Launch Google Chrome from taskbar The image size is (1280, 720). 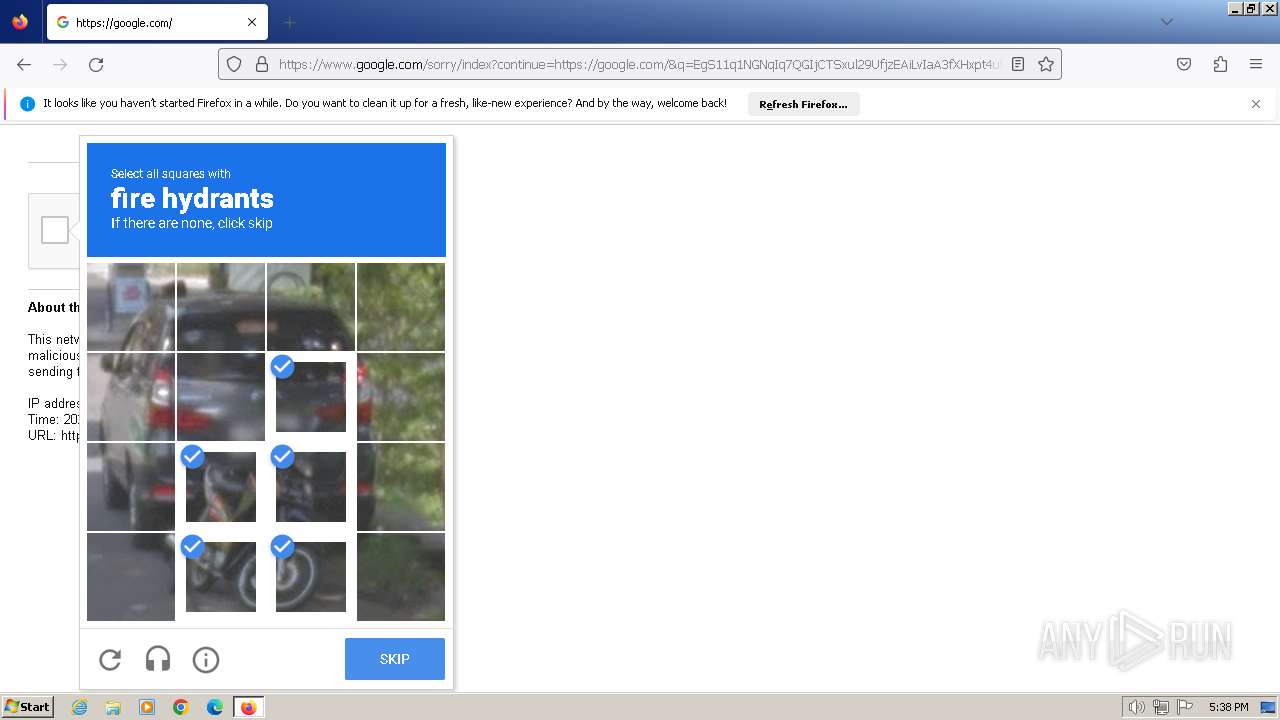coord(181,707)
